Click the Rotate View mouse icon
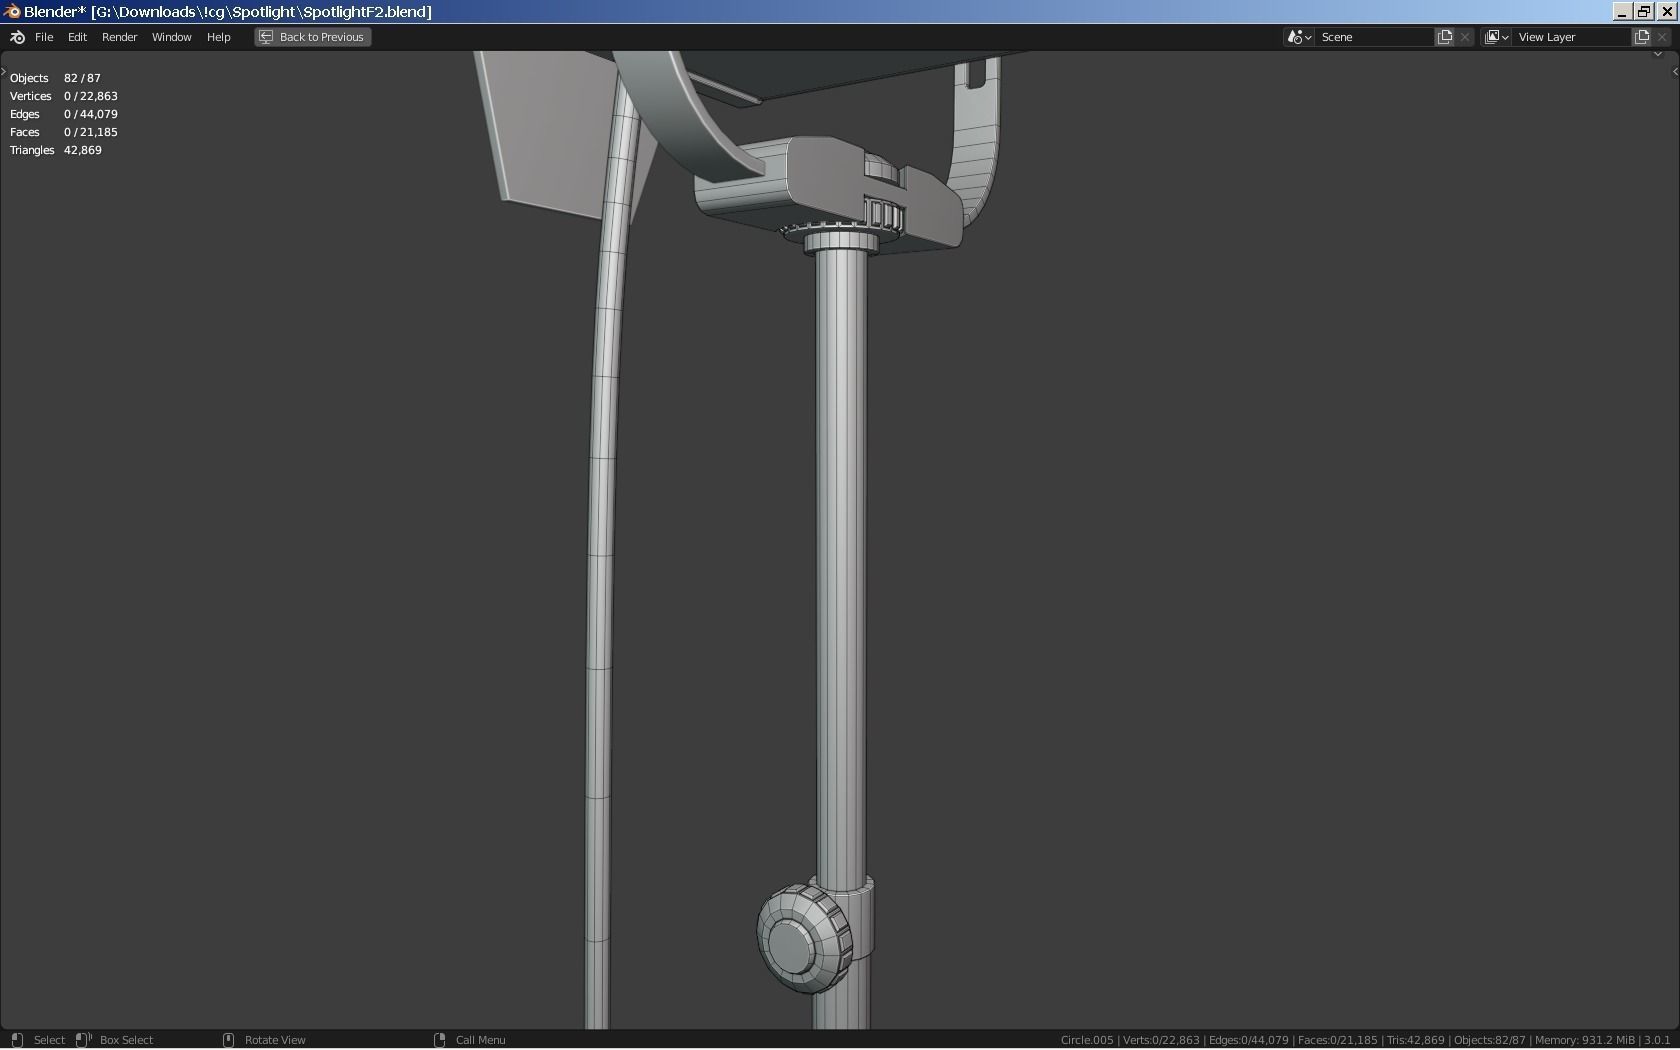Viewport: 1680px width, 1050px height. coord(228,1040)
